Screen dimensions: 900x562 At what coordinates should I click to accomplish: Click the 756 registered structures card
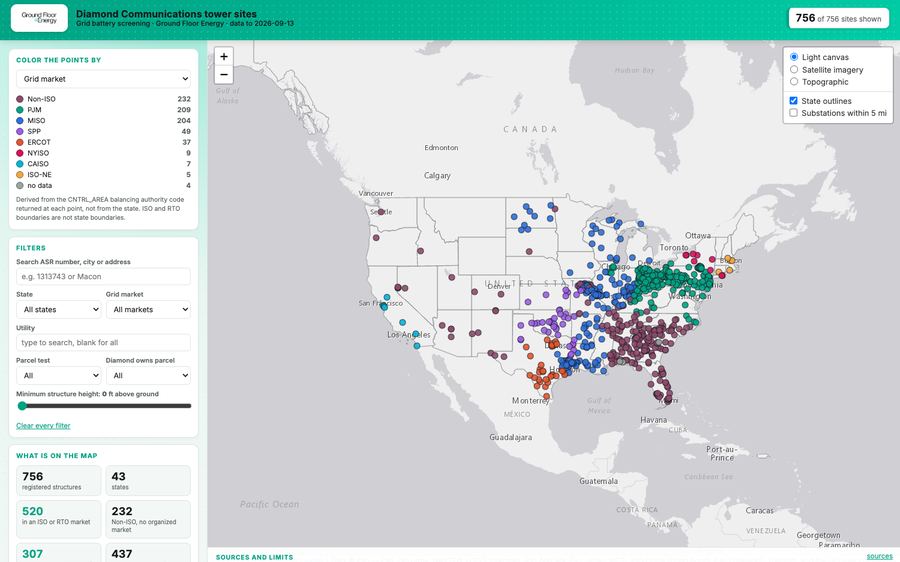click(59, 480)
